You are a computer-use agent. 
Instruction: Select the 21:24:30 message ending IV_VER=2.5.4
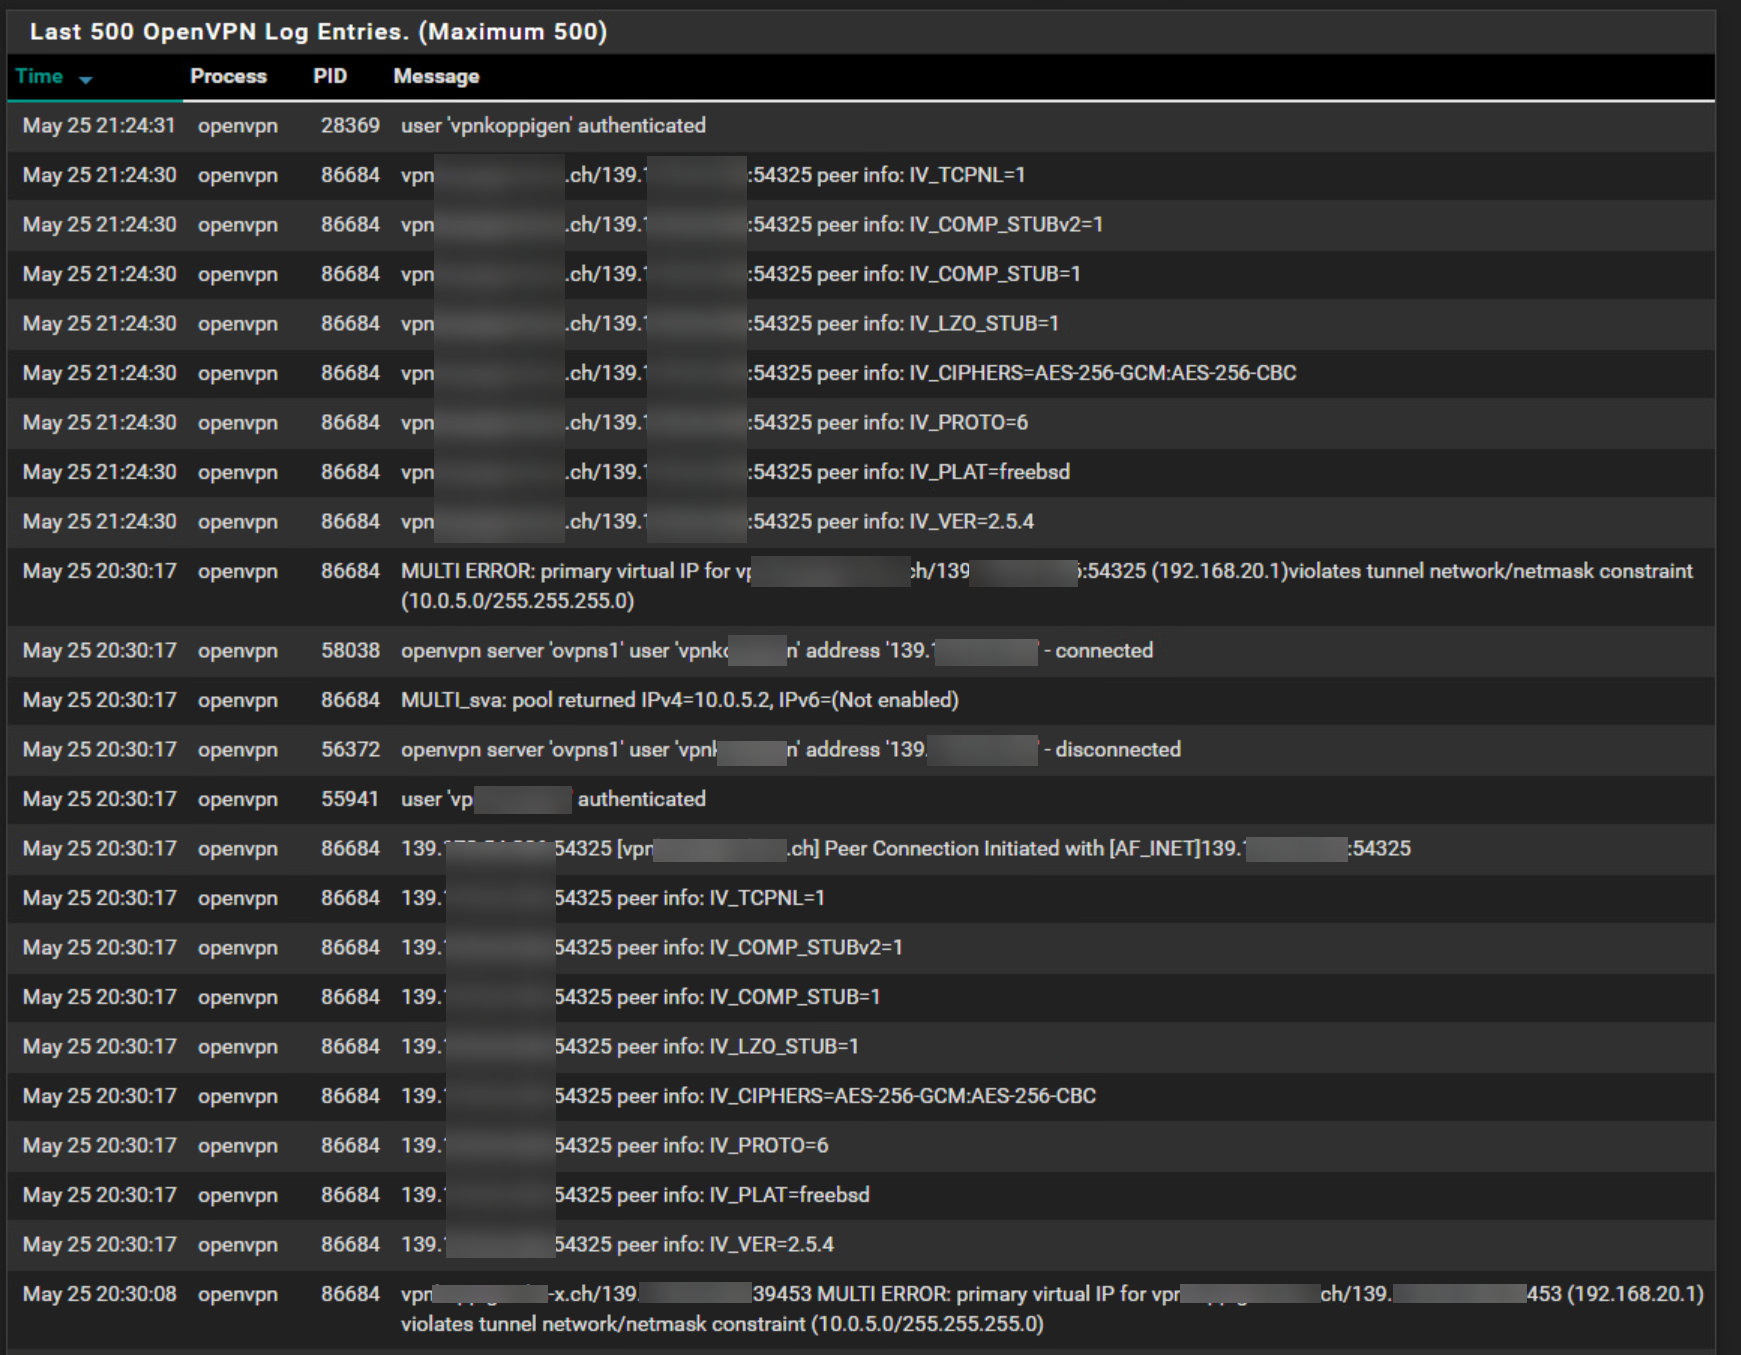[717, 522]
